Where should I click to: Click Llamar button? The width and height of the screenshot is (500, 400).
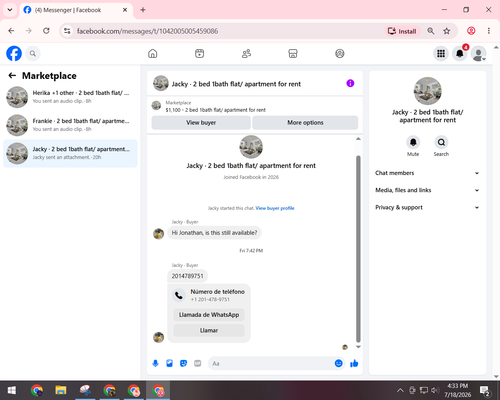(x=209, y=330)
